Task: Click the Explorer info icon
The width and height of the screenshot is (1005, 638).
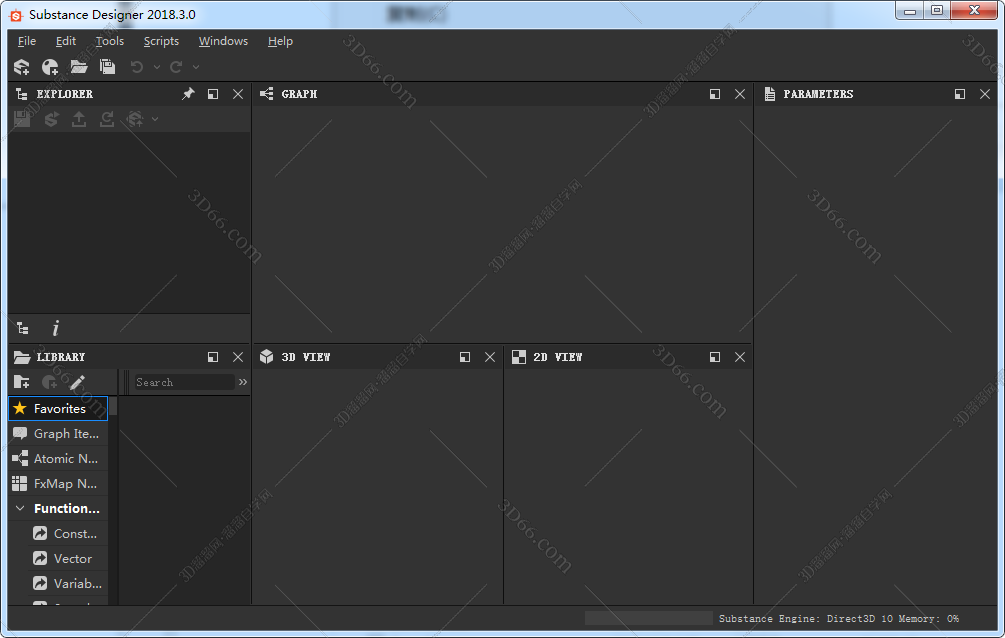Action: [x=56, y=328]
